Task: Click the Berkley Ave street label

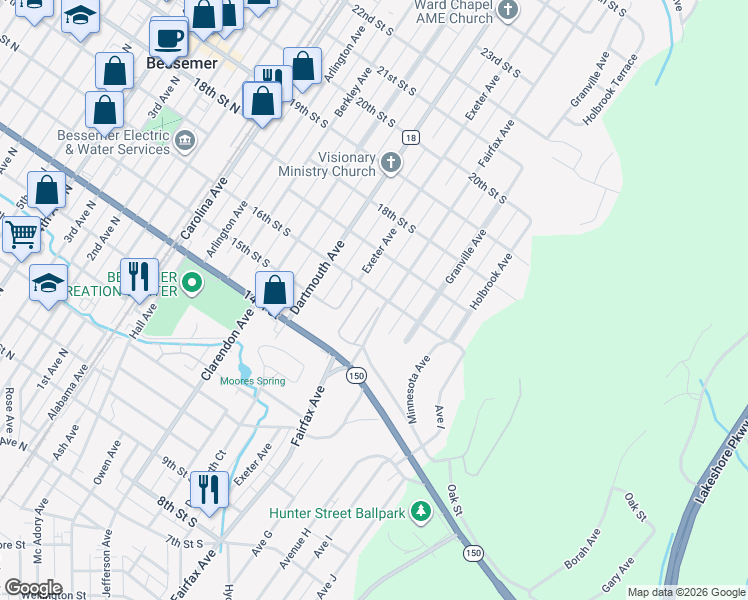Action: tap(353, 93)
